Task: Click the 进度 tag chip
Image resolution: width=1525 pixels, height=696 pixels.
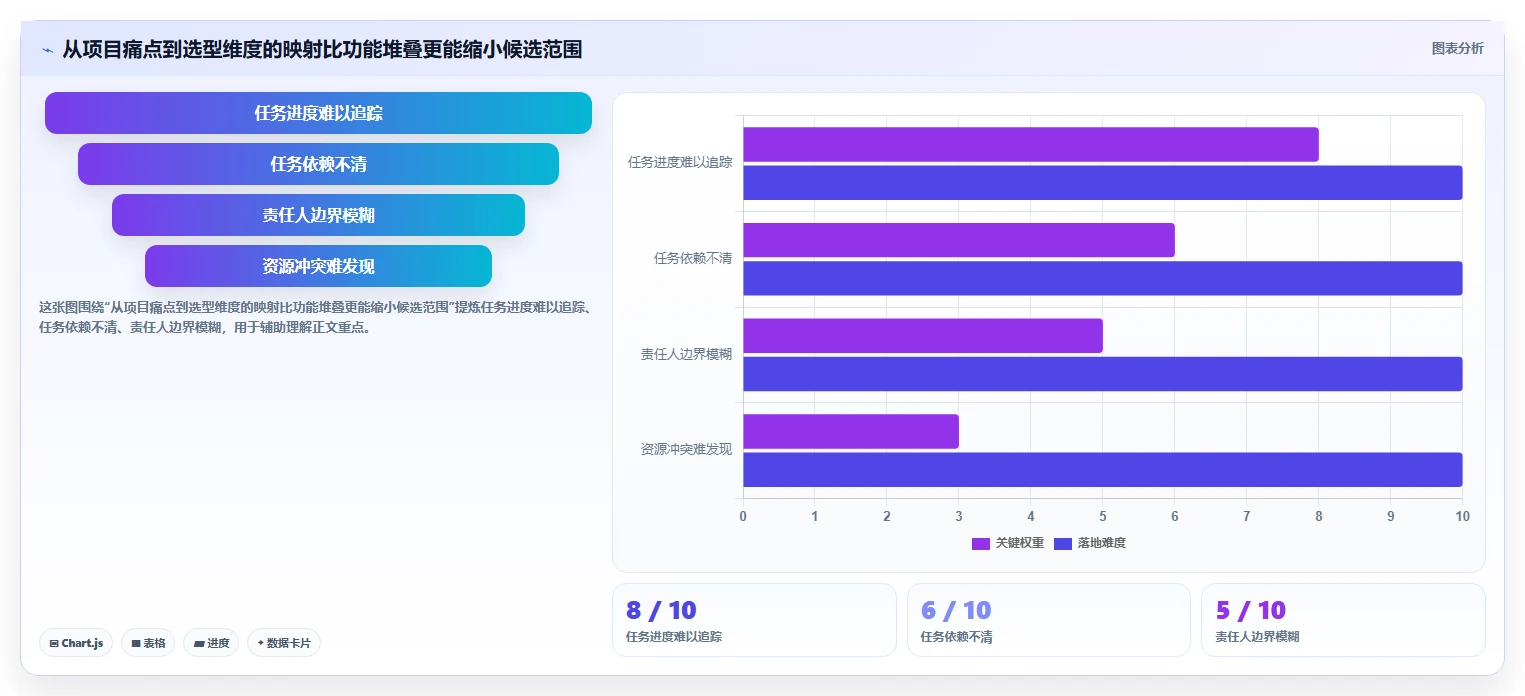Action: (x=211, y=643)
